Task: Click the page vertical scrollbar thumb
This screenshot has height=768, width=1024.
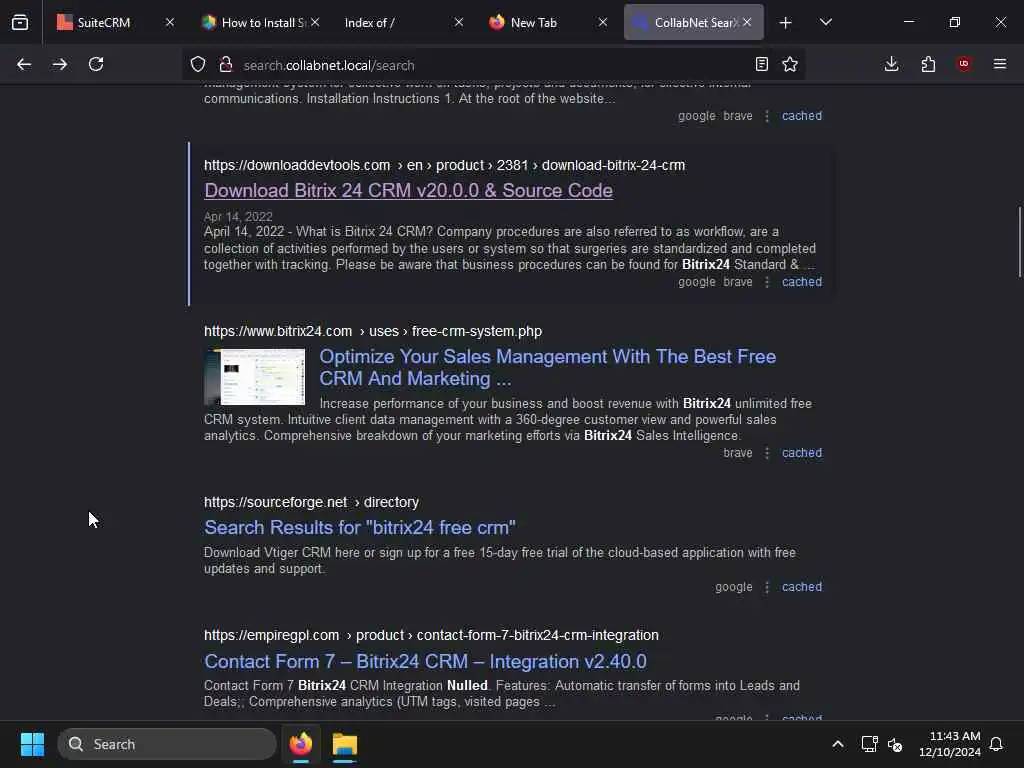Action: (x=1019, y=242)
